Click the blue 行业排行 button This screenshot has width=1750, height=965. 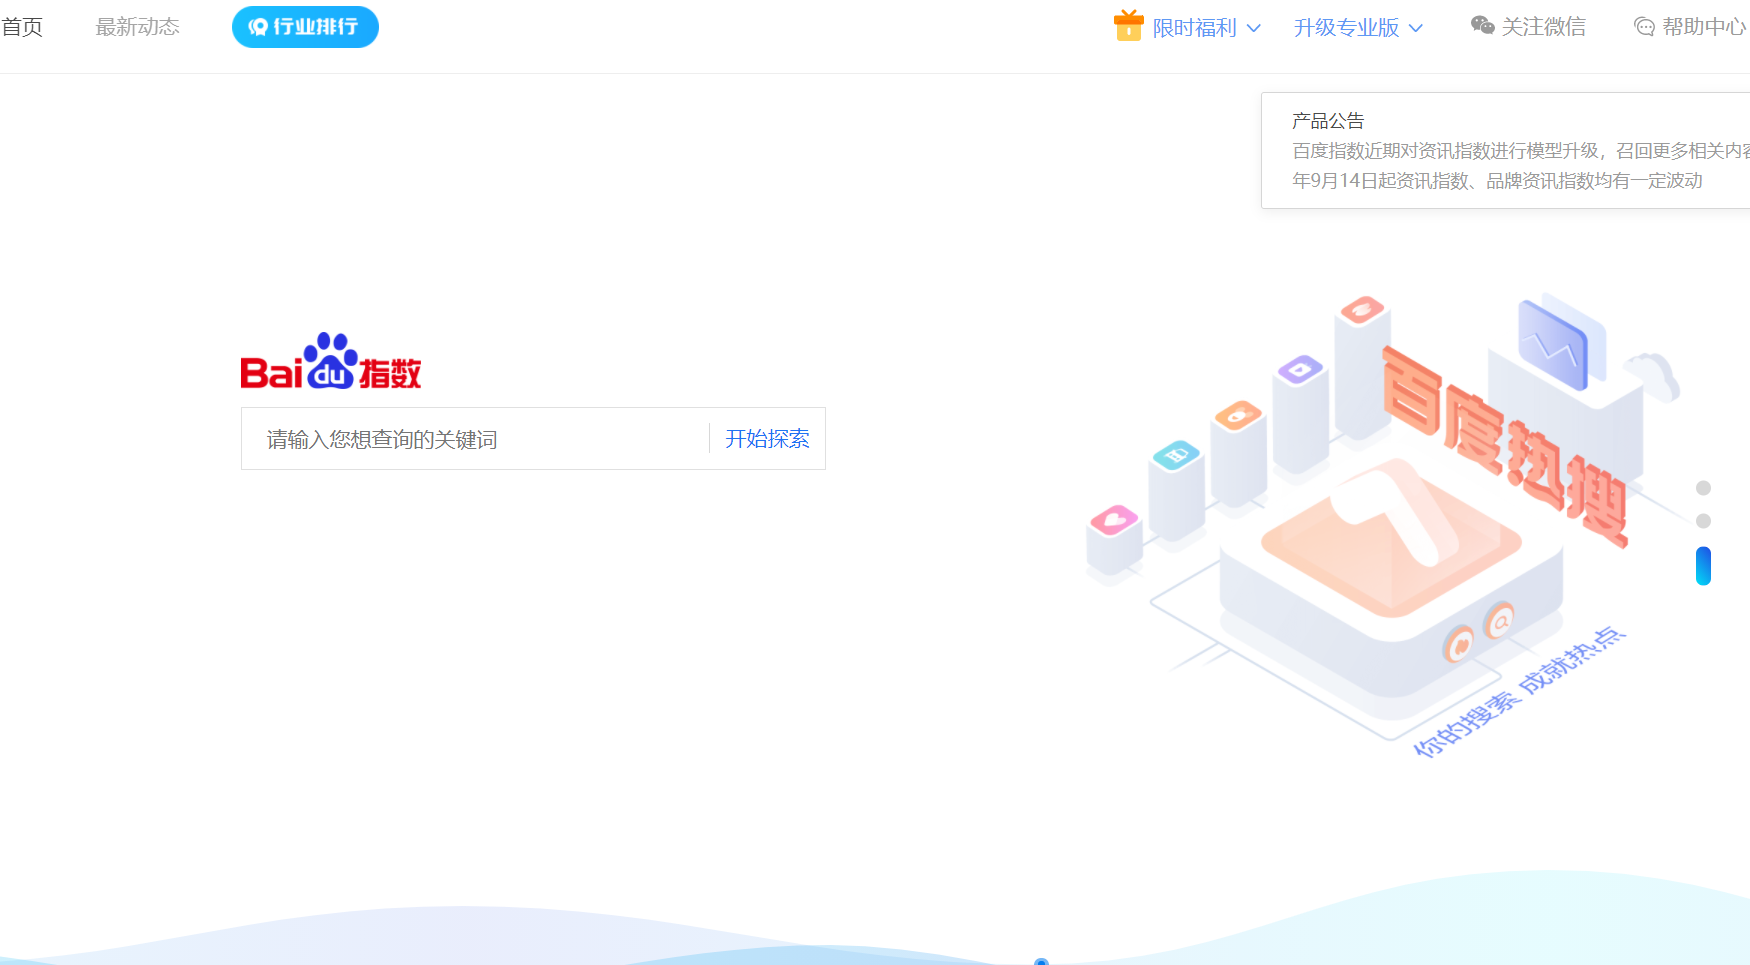tap(305, 27)
